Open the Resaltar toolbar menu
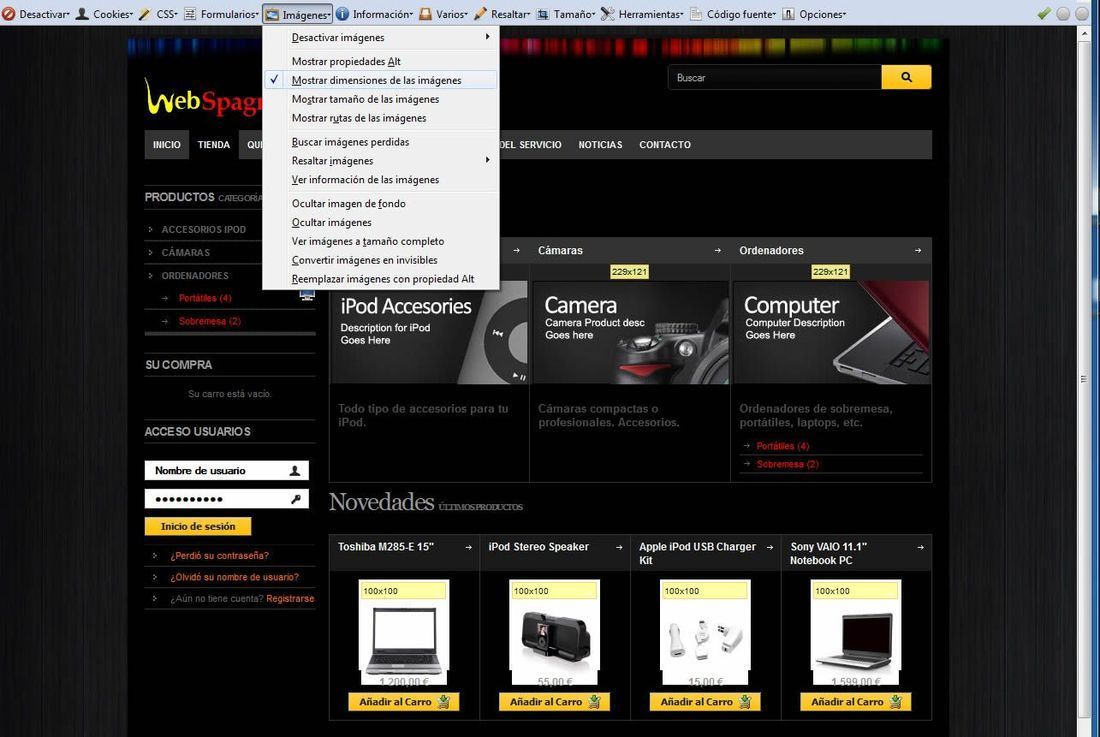 (502, 14)
